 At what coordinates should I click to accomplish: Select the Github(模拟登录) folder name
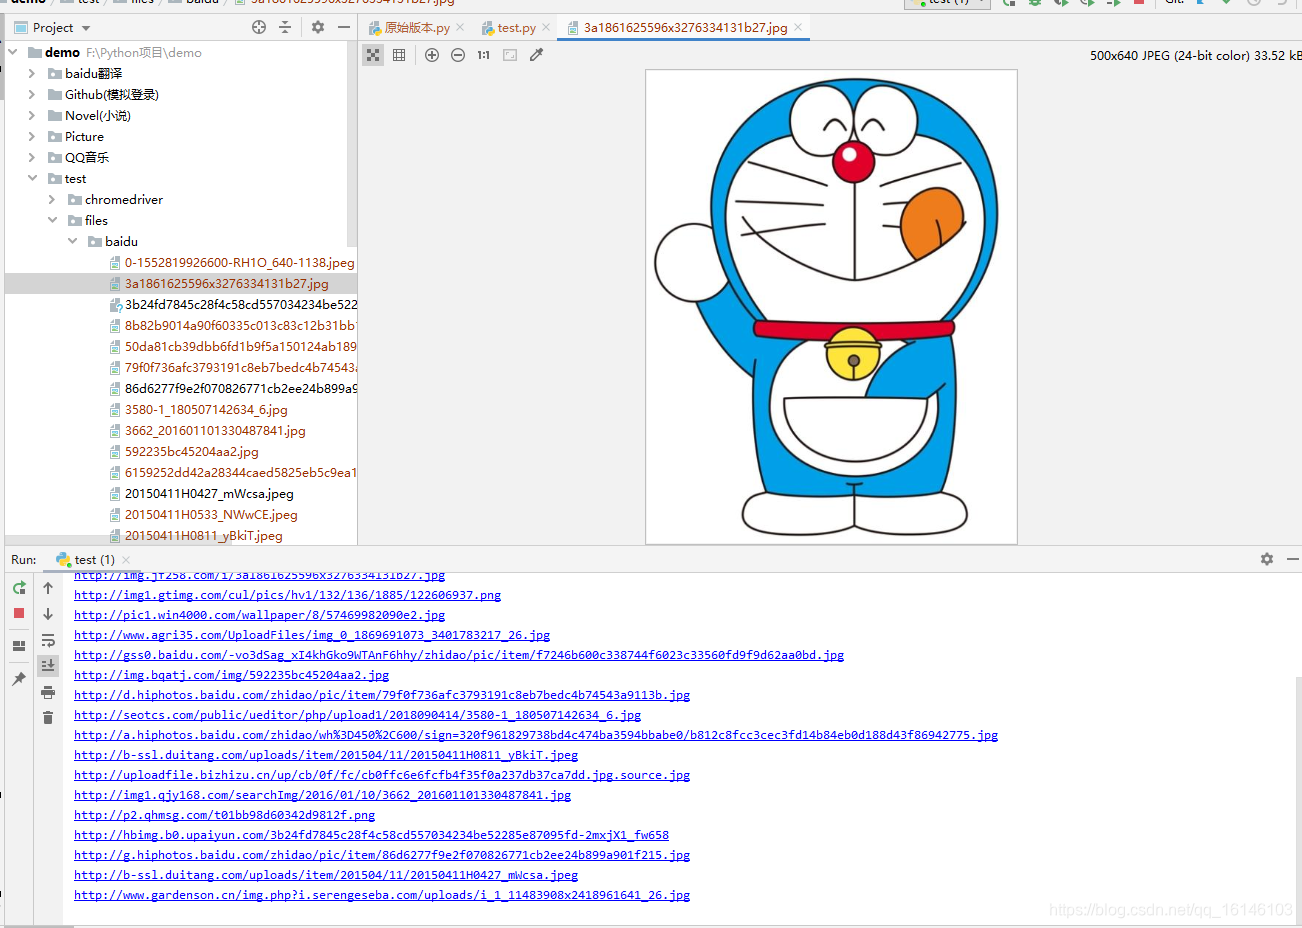pos(112,94)
